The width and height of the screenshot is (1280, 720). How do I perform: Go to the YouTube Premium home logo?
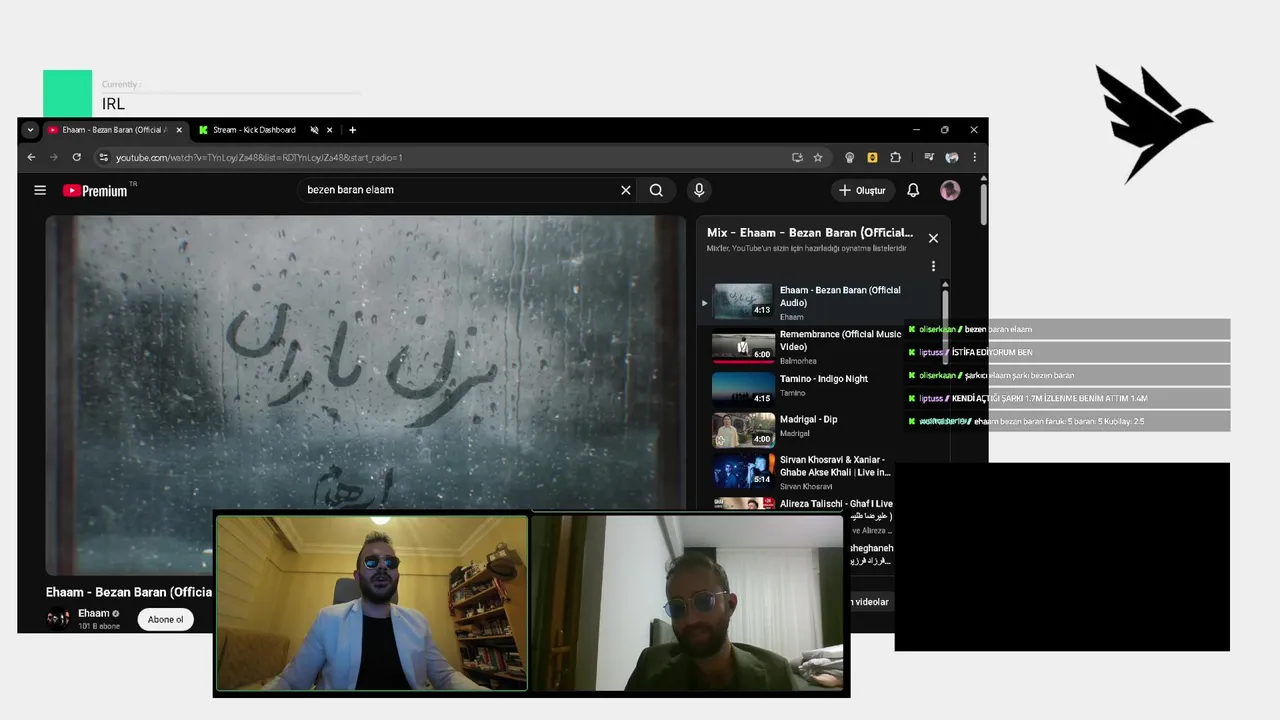(x=96, y=190)
